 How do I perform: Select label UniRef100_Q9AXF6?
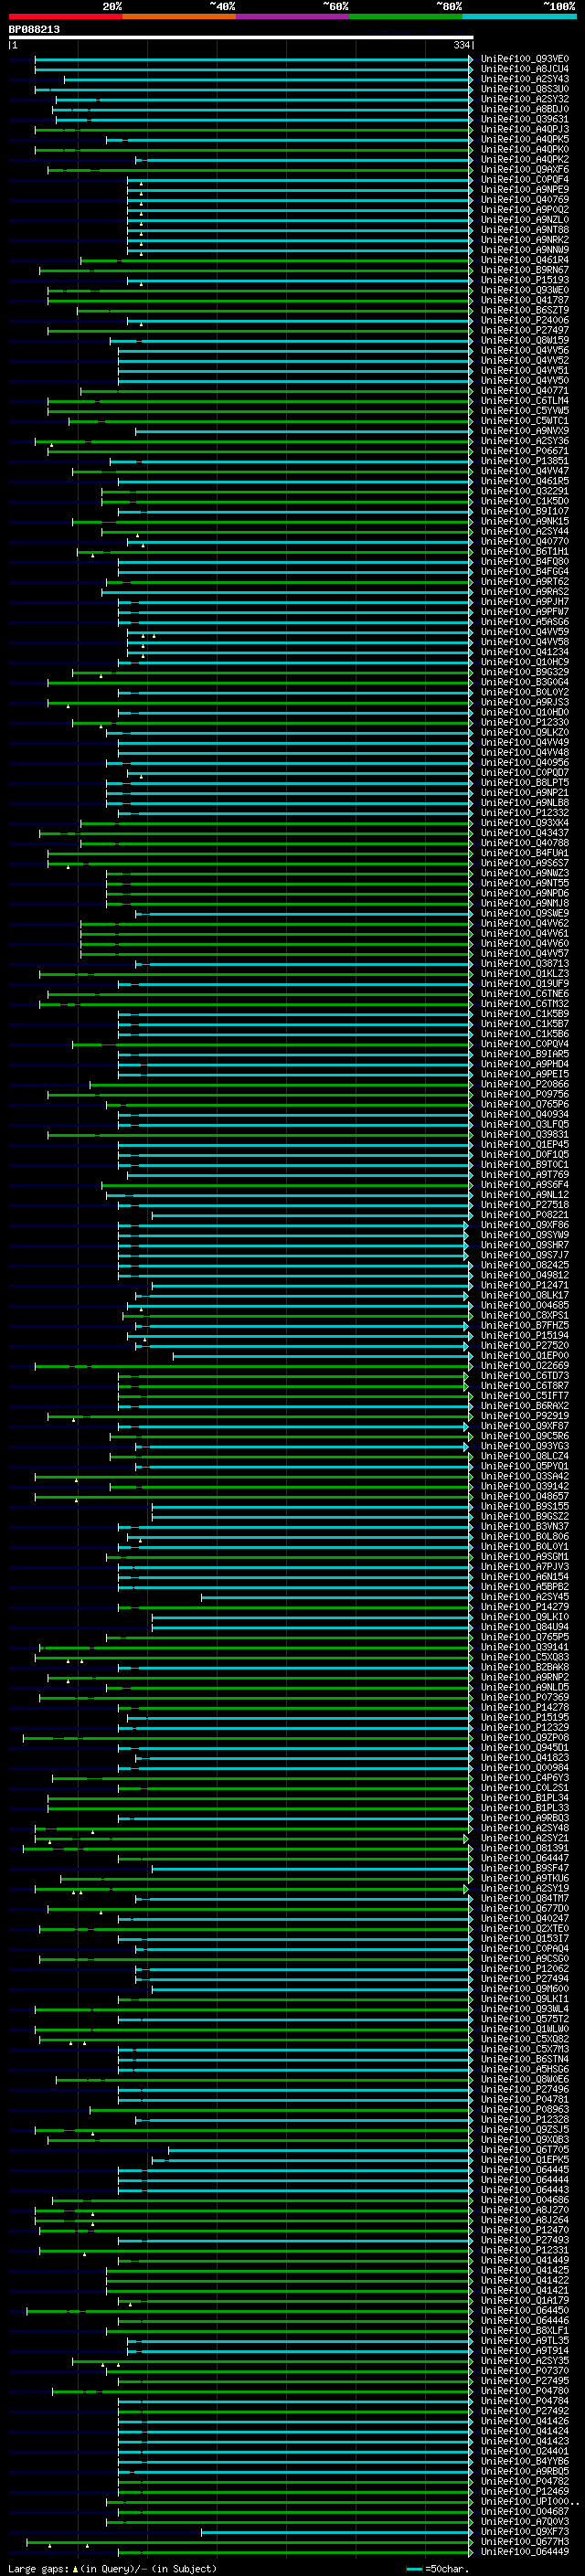pos(524,170)
